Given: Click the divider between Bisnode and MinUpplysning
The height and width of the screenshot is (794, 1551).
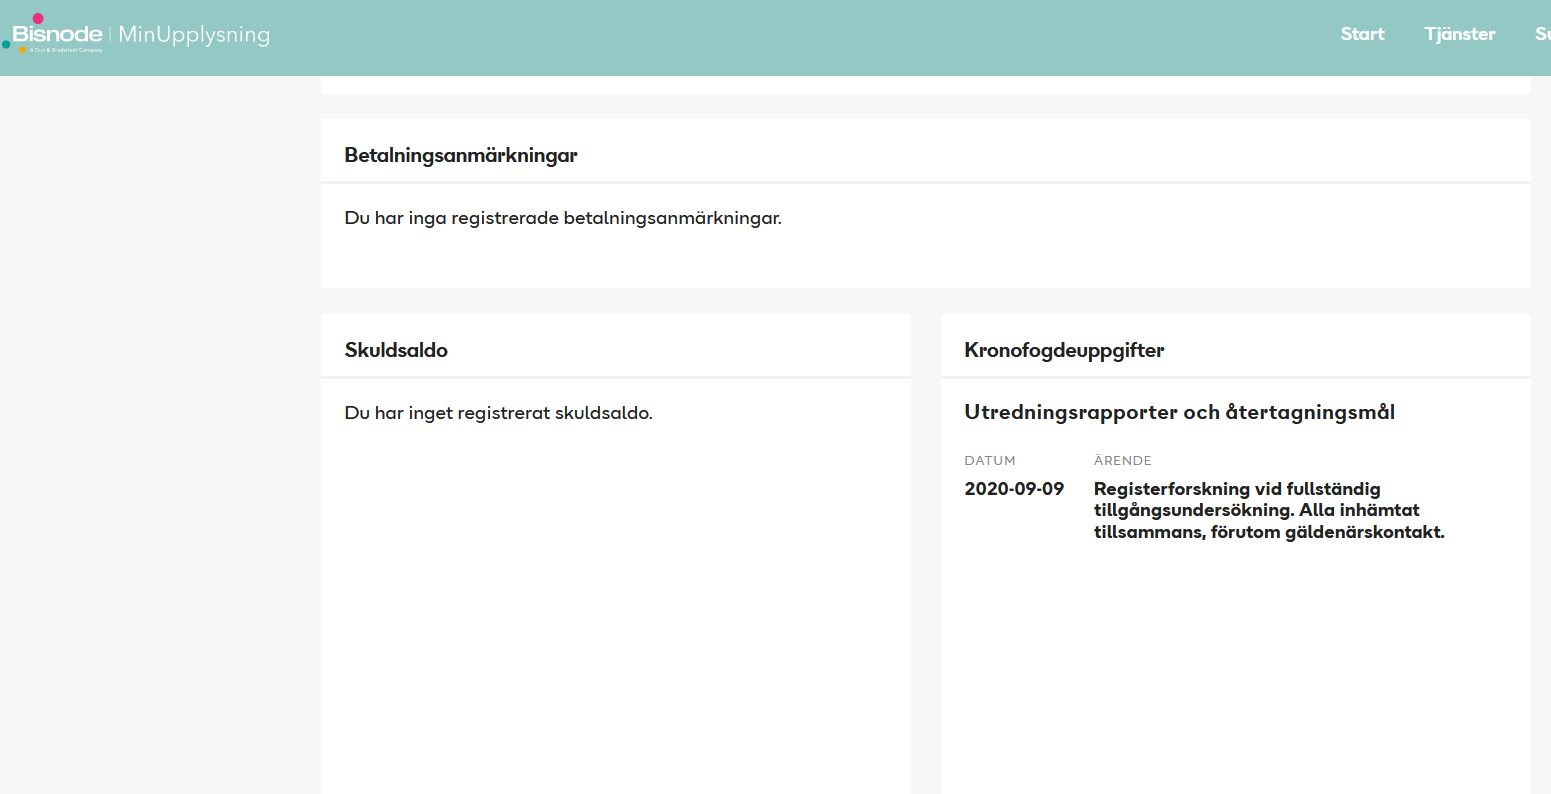Looking at the screenshot, I should (110, 35).
